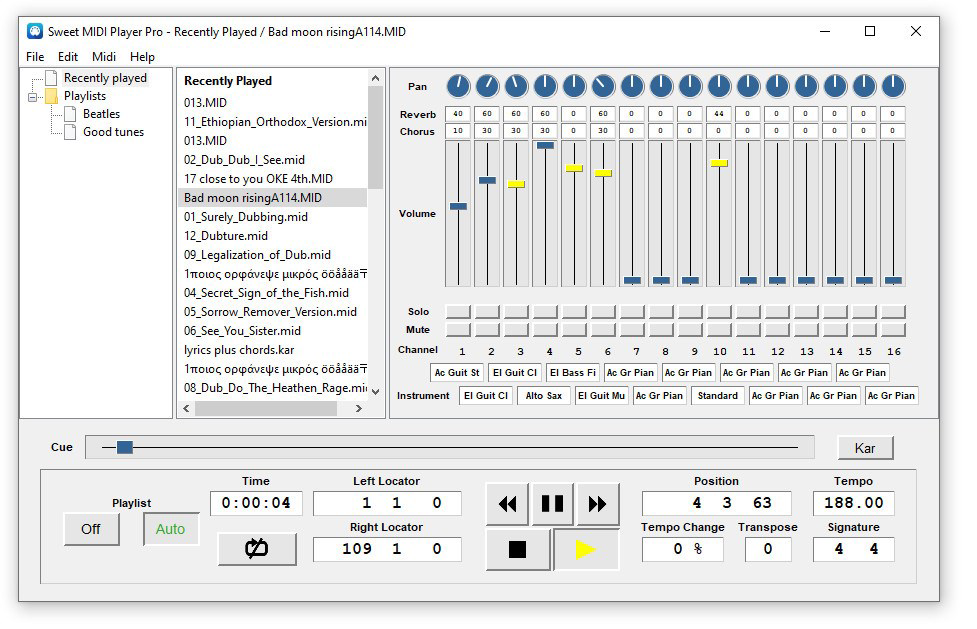Click the Kar button
The image size is (977, 629).
[x=865, y=447]
